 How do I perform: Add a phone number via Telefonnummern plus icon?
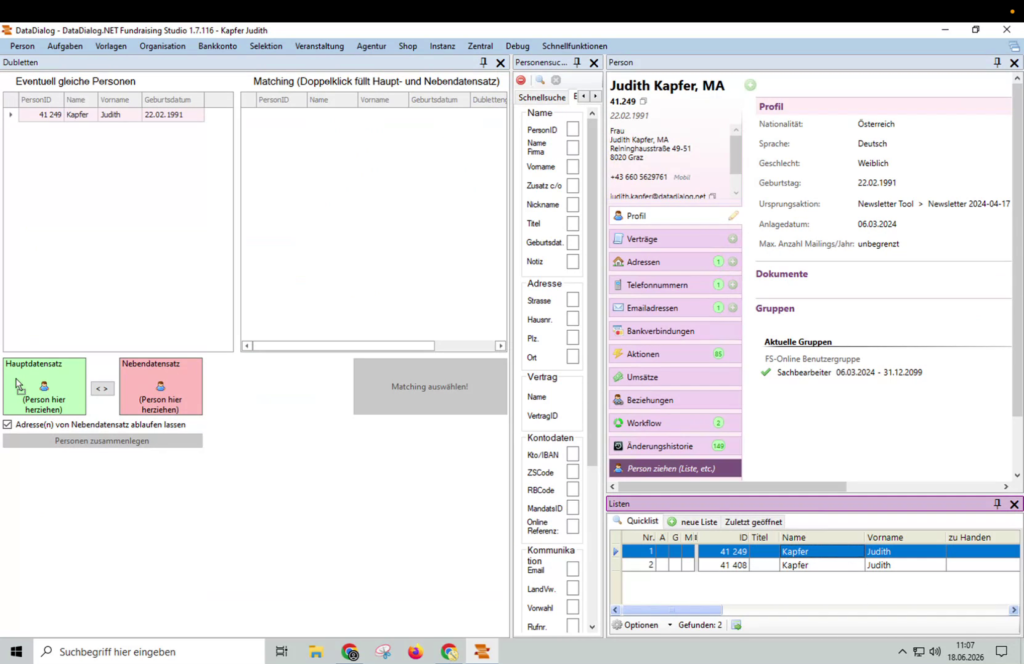pos(733,285)
